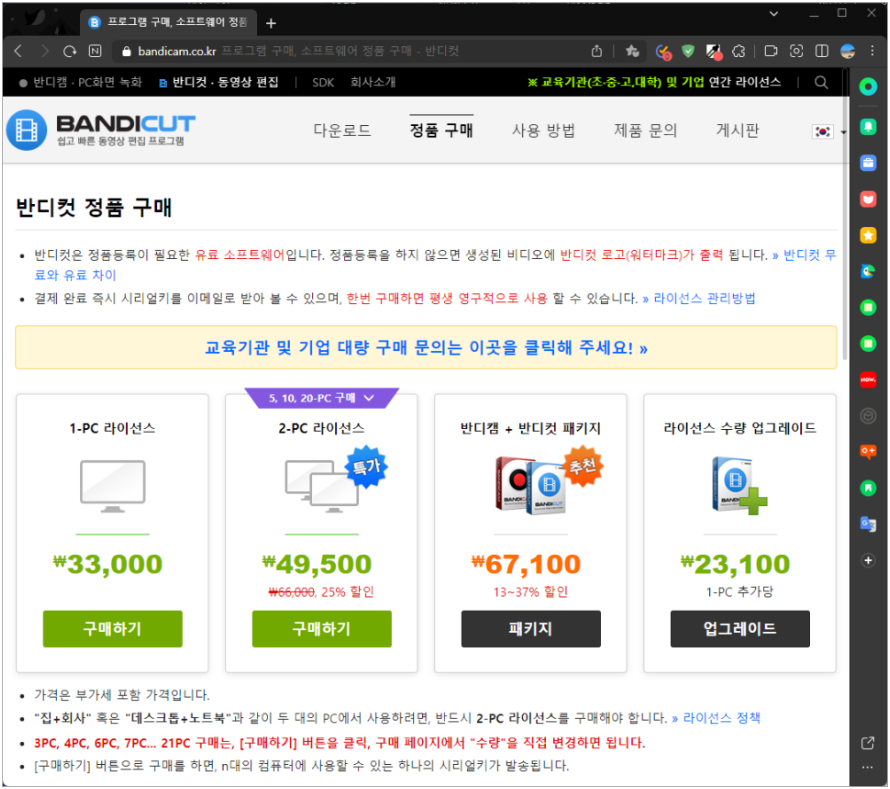Reload the current page
The height and width of the screenshot is (789, 890).
[x=70, y=51]
